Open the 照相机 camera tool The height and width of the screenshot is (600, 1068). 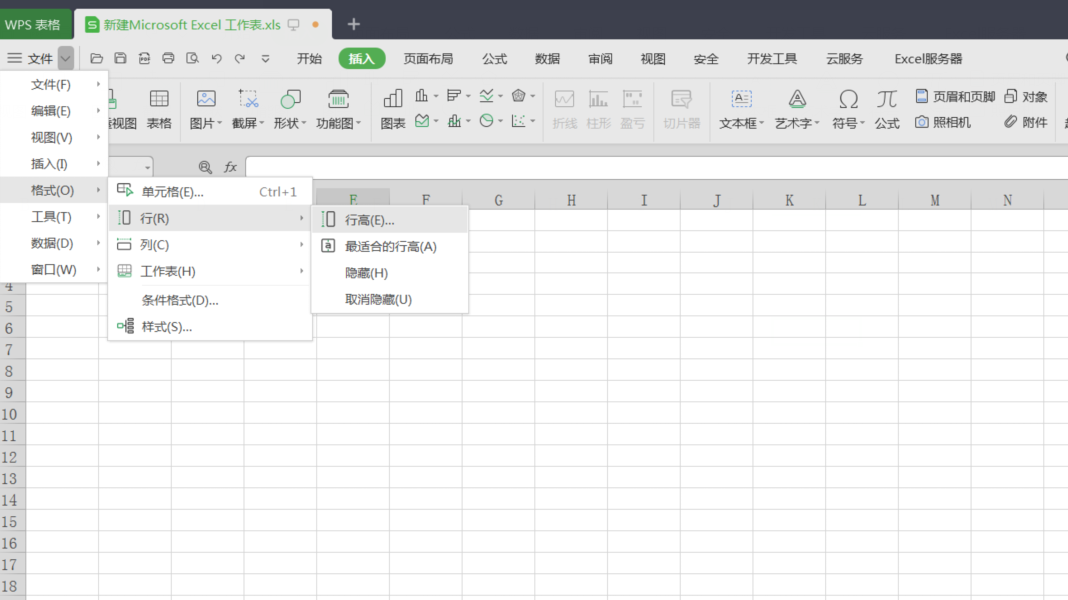943,123
